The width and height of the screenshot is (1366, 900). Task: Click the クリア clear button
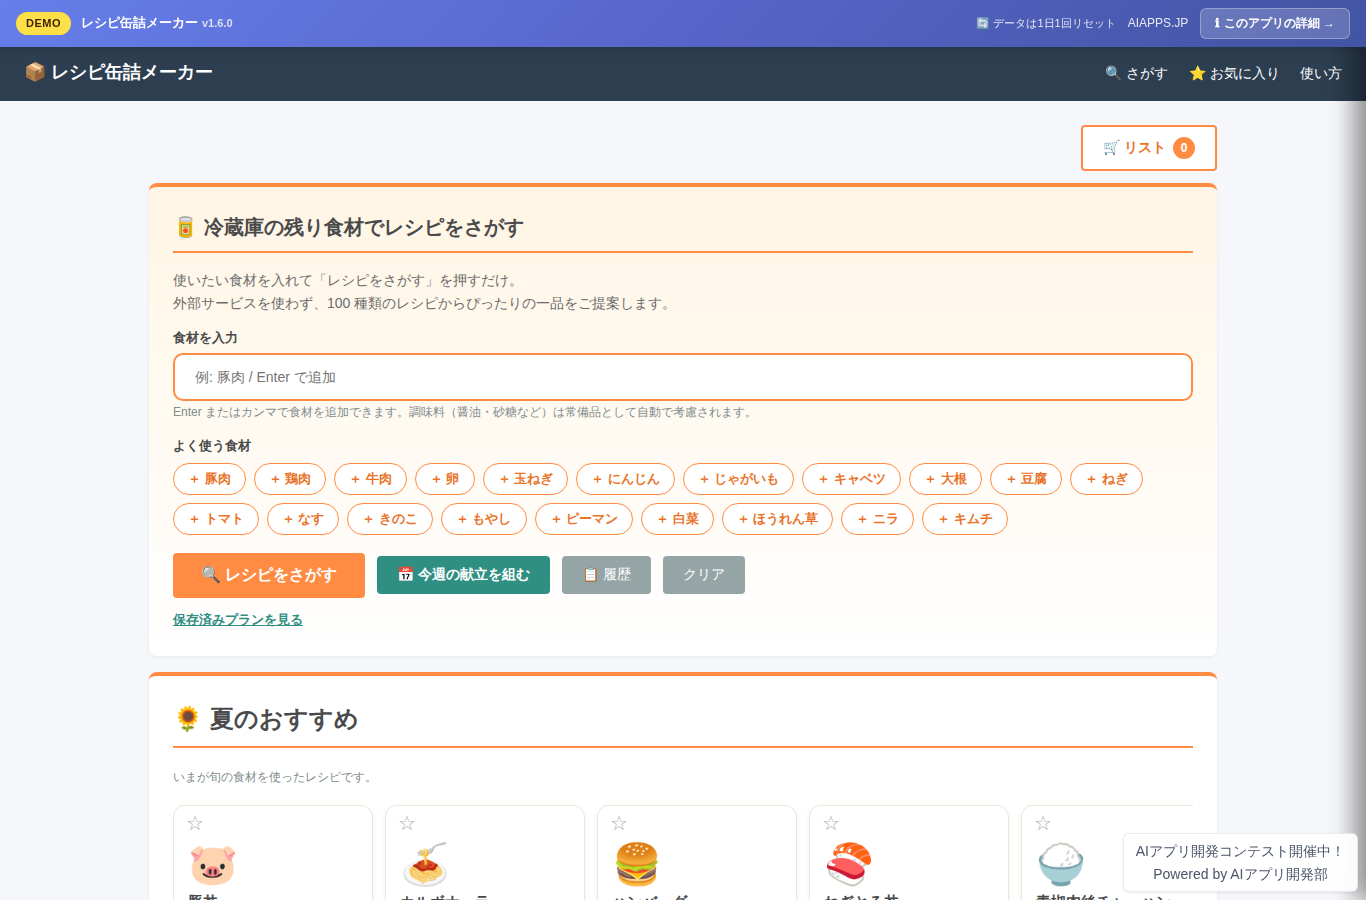coord(704,575)
